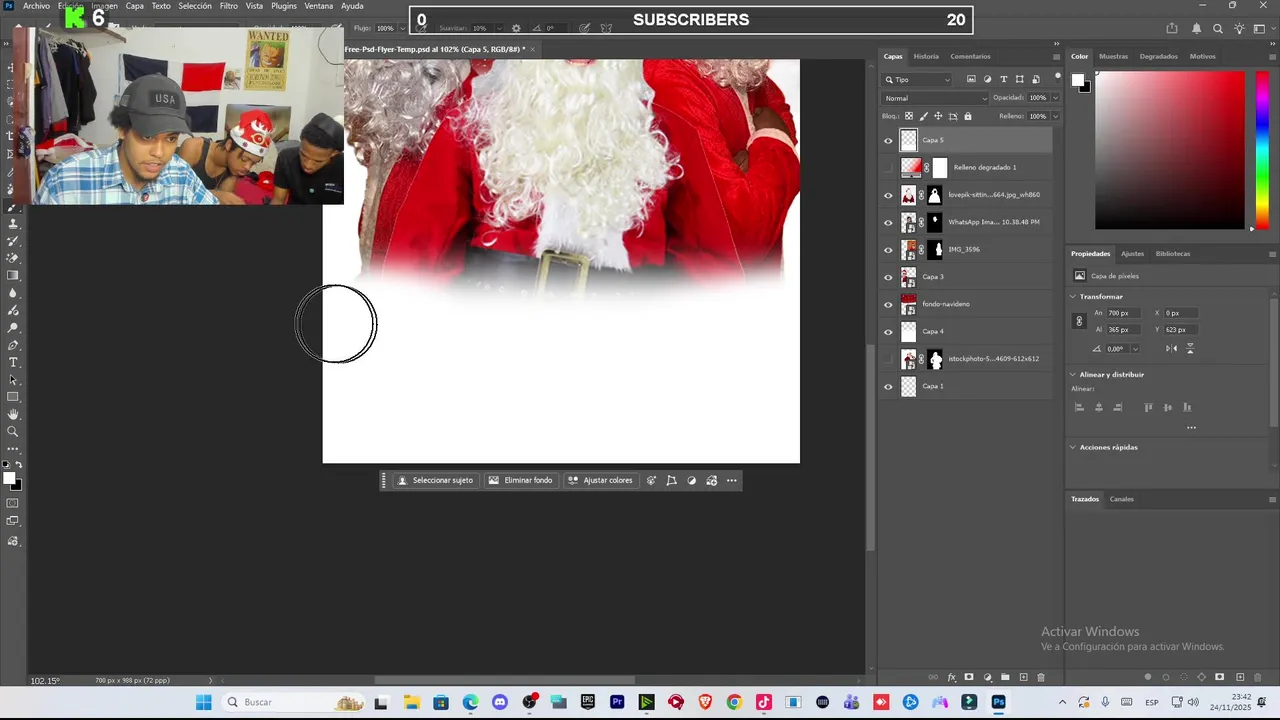Filter layers by pixel image icon

pos(971,79)
